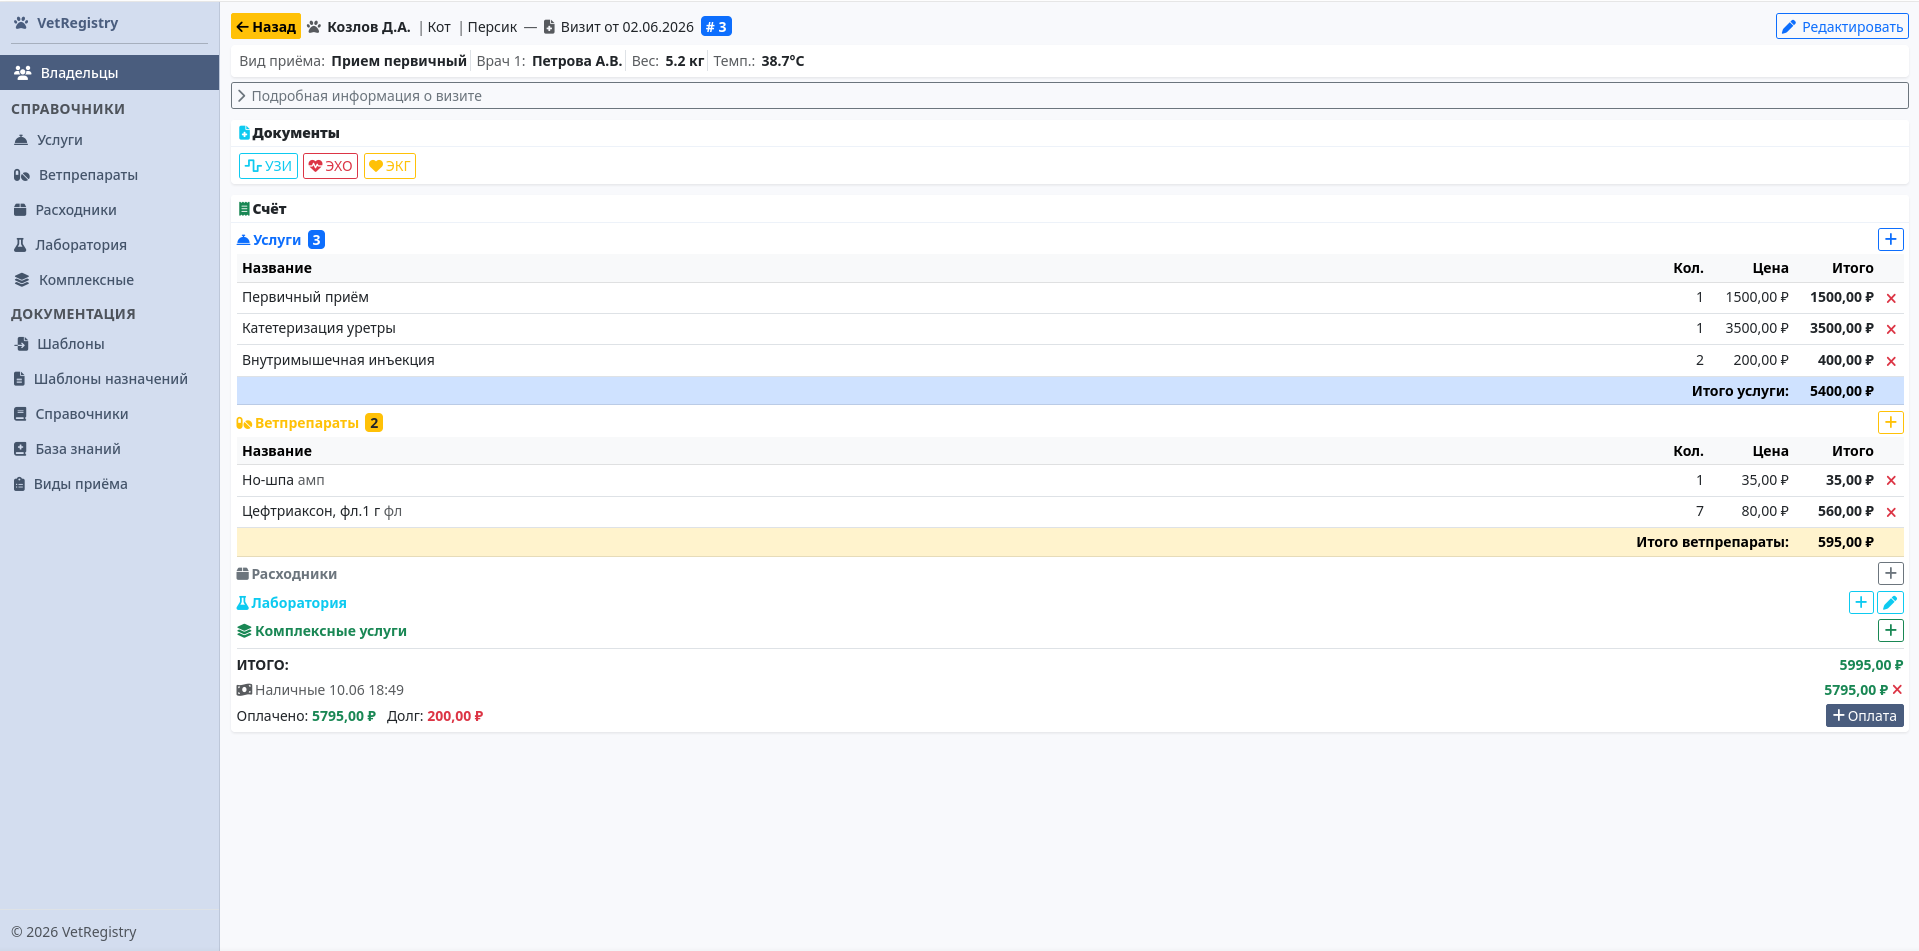Open База знаний in sidebar
Viewport: 1919px width, 951px height.
[110, 449]
